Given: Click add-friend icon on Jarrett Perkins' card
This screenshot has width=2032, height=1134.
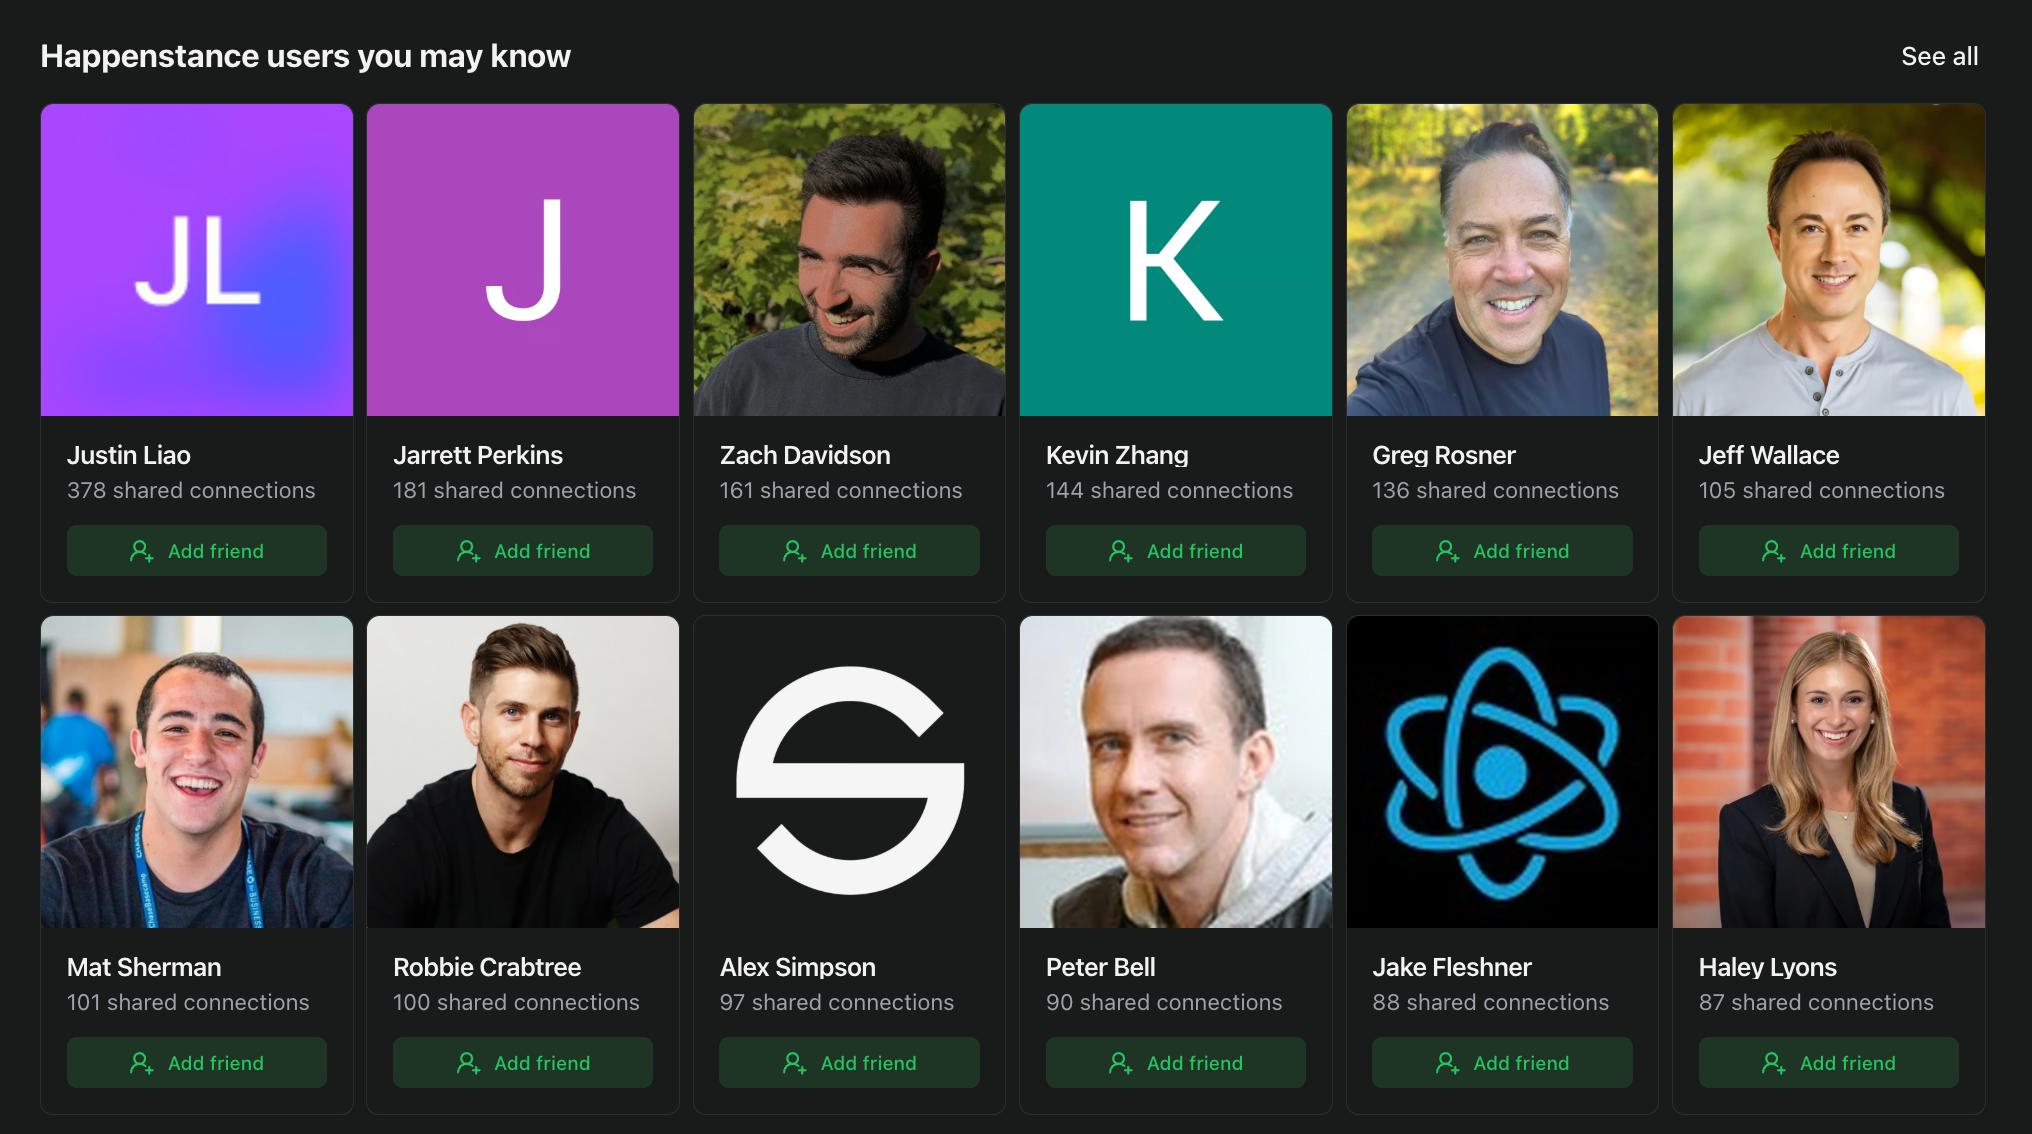Looking at the screenshot, I should (x=468, y=551).
